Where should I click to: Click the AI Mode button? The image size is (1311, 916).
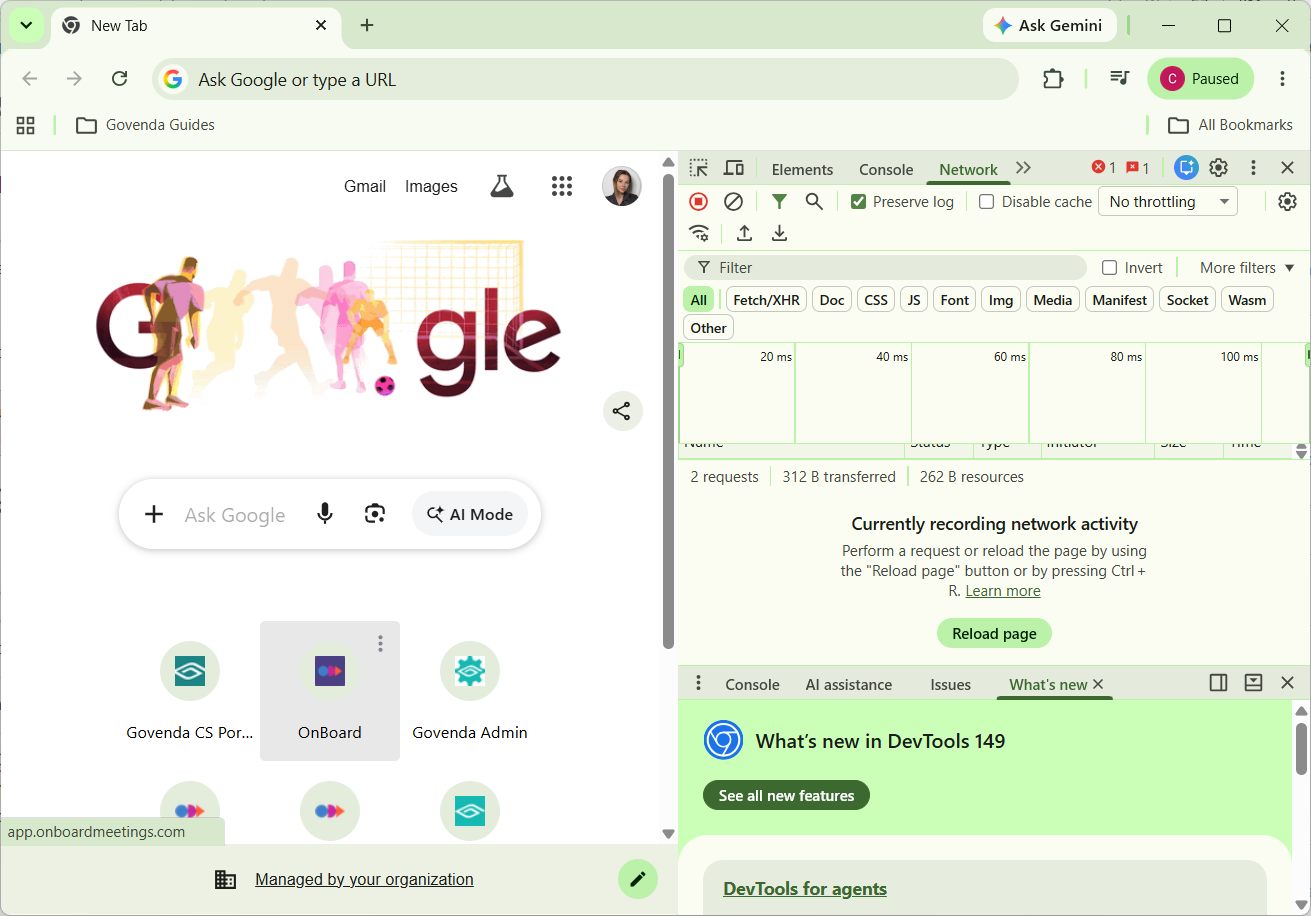(470, 514)
